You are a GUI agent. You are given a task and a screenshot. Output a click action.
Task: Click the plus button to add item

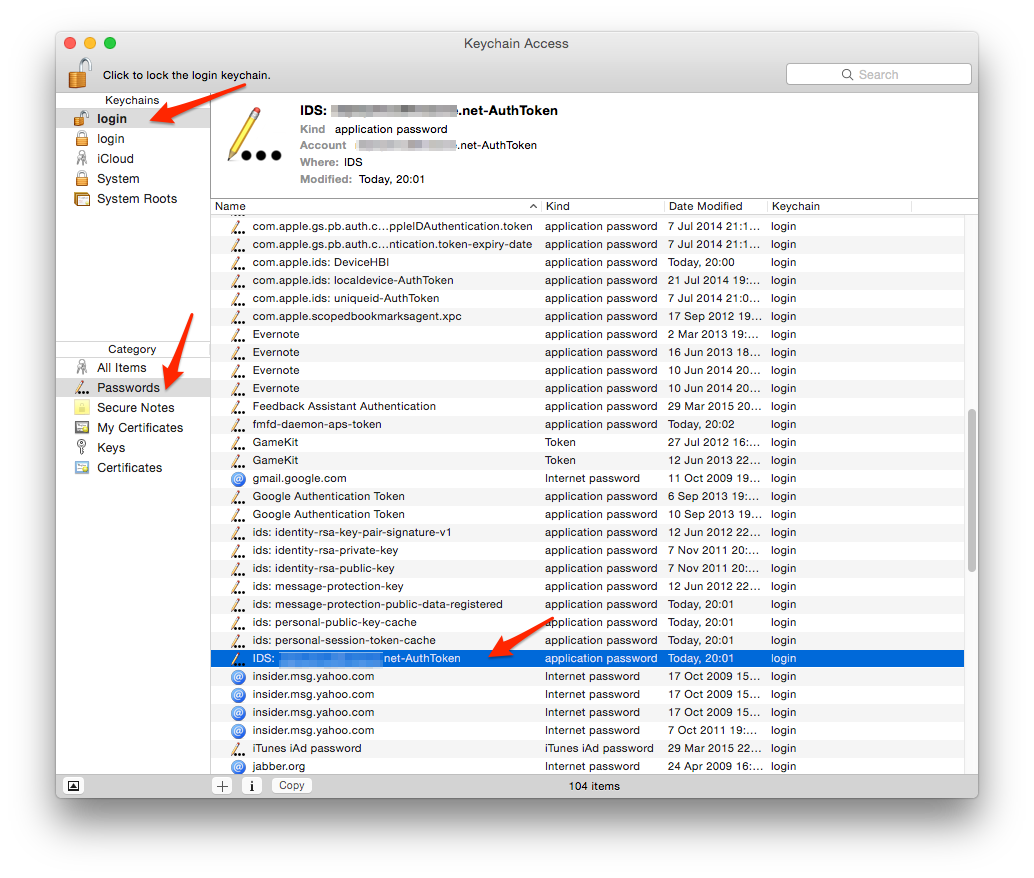(222, 786)
